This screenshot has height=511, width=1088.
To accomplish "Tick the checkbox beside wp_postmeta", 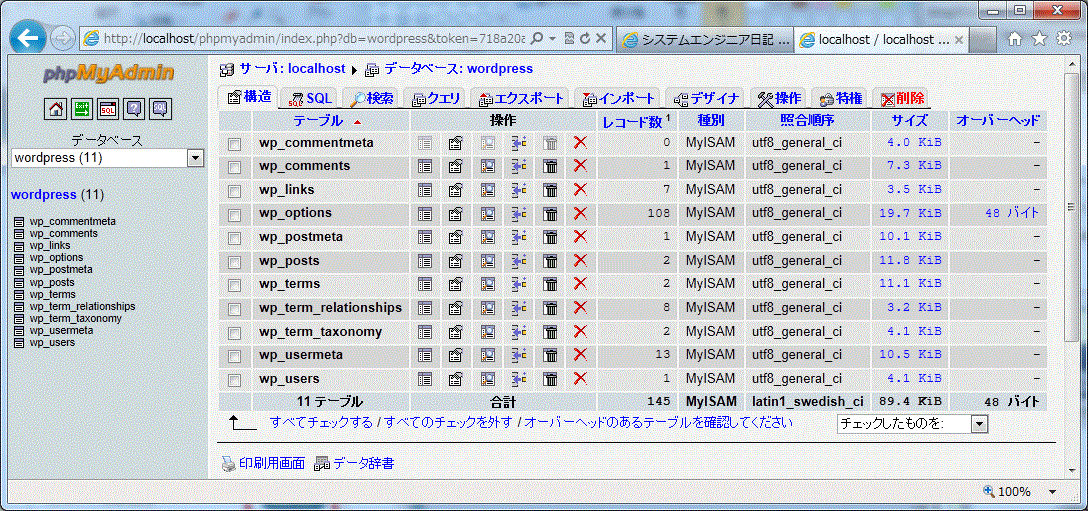I will point(235,238).
